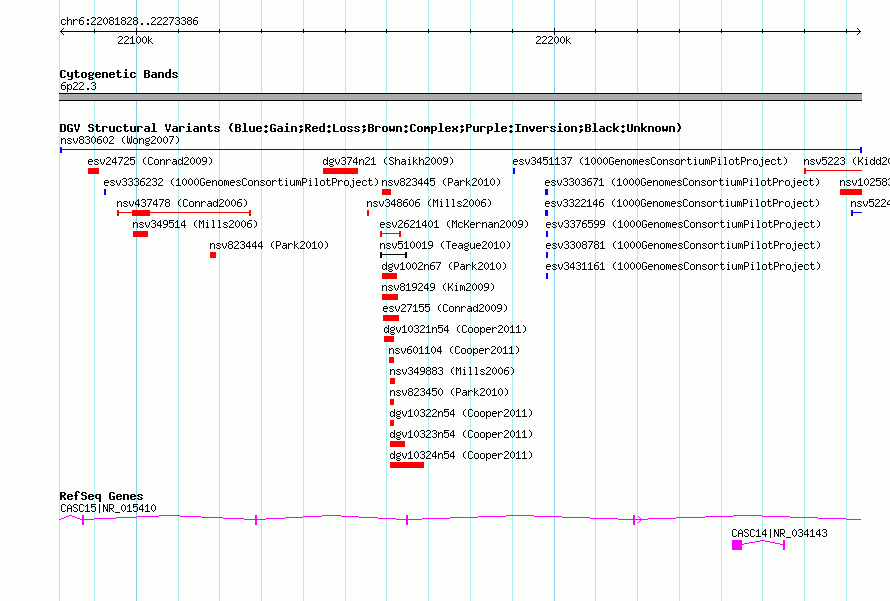
Task: Open variant esv27155 (Conrad2009) label
Action: point(445,308)
